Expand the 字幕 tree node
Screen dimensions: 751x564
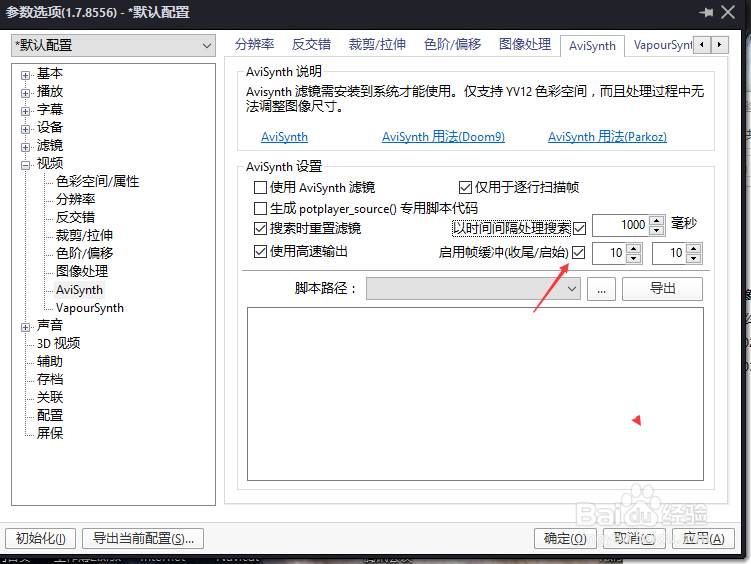coord(25,111)
